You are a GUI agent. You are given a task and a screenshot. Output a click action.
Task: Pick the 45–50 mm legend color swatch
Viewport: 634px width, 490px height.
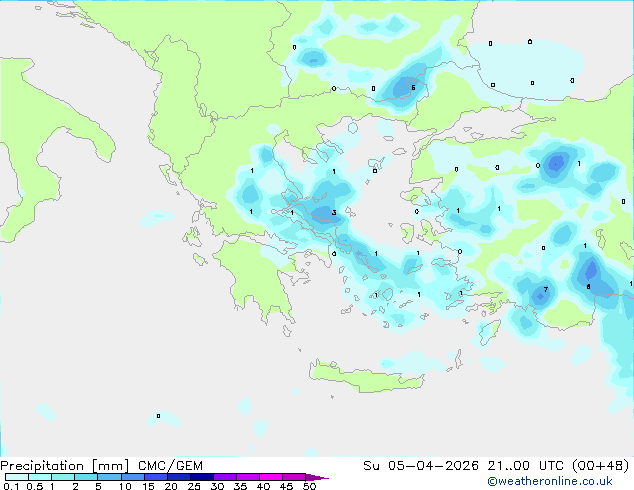[x=294, y=477]
